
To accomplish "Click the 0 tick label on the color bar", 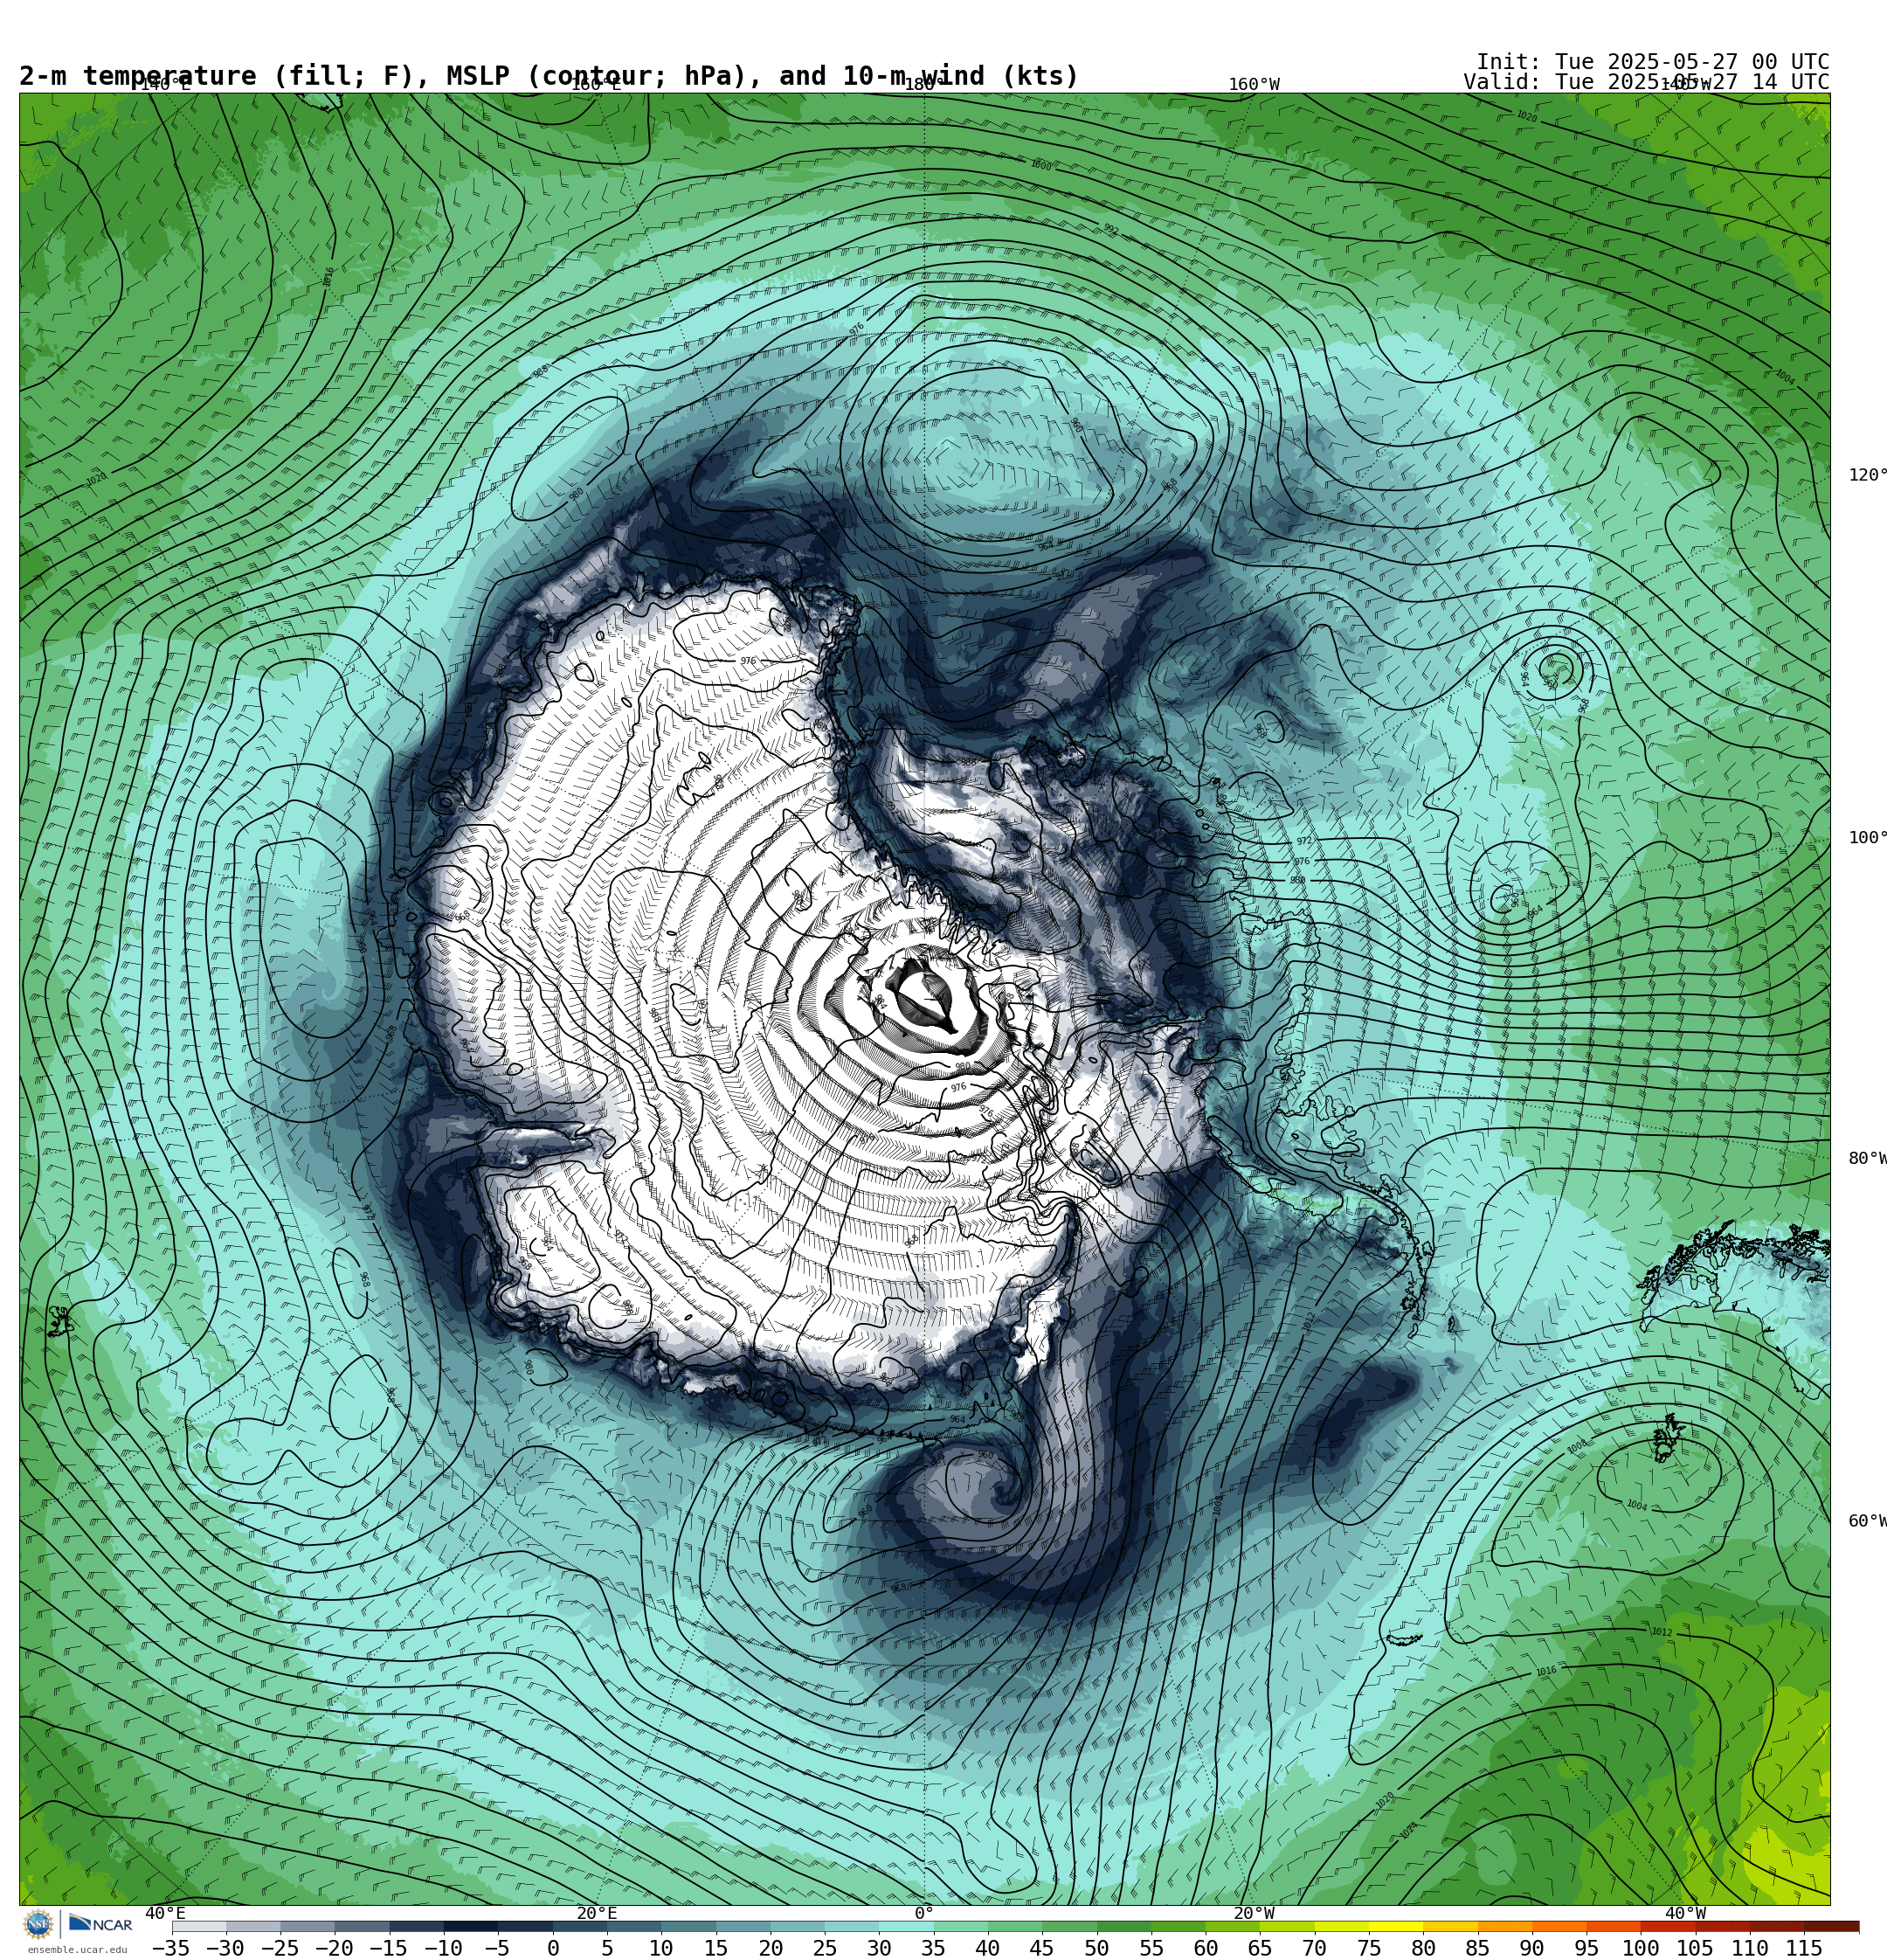I will (x=553, y=1948).
